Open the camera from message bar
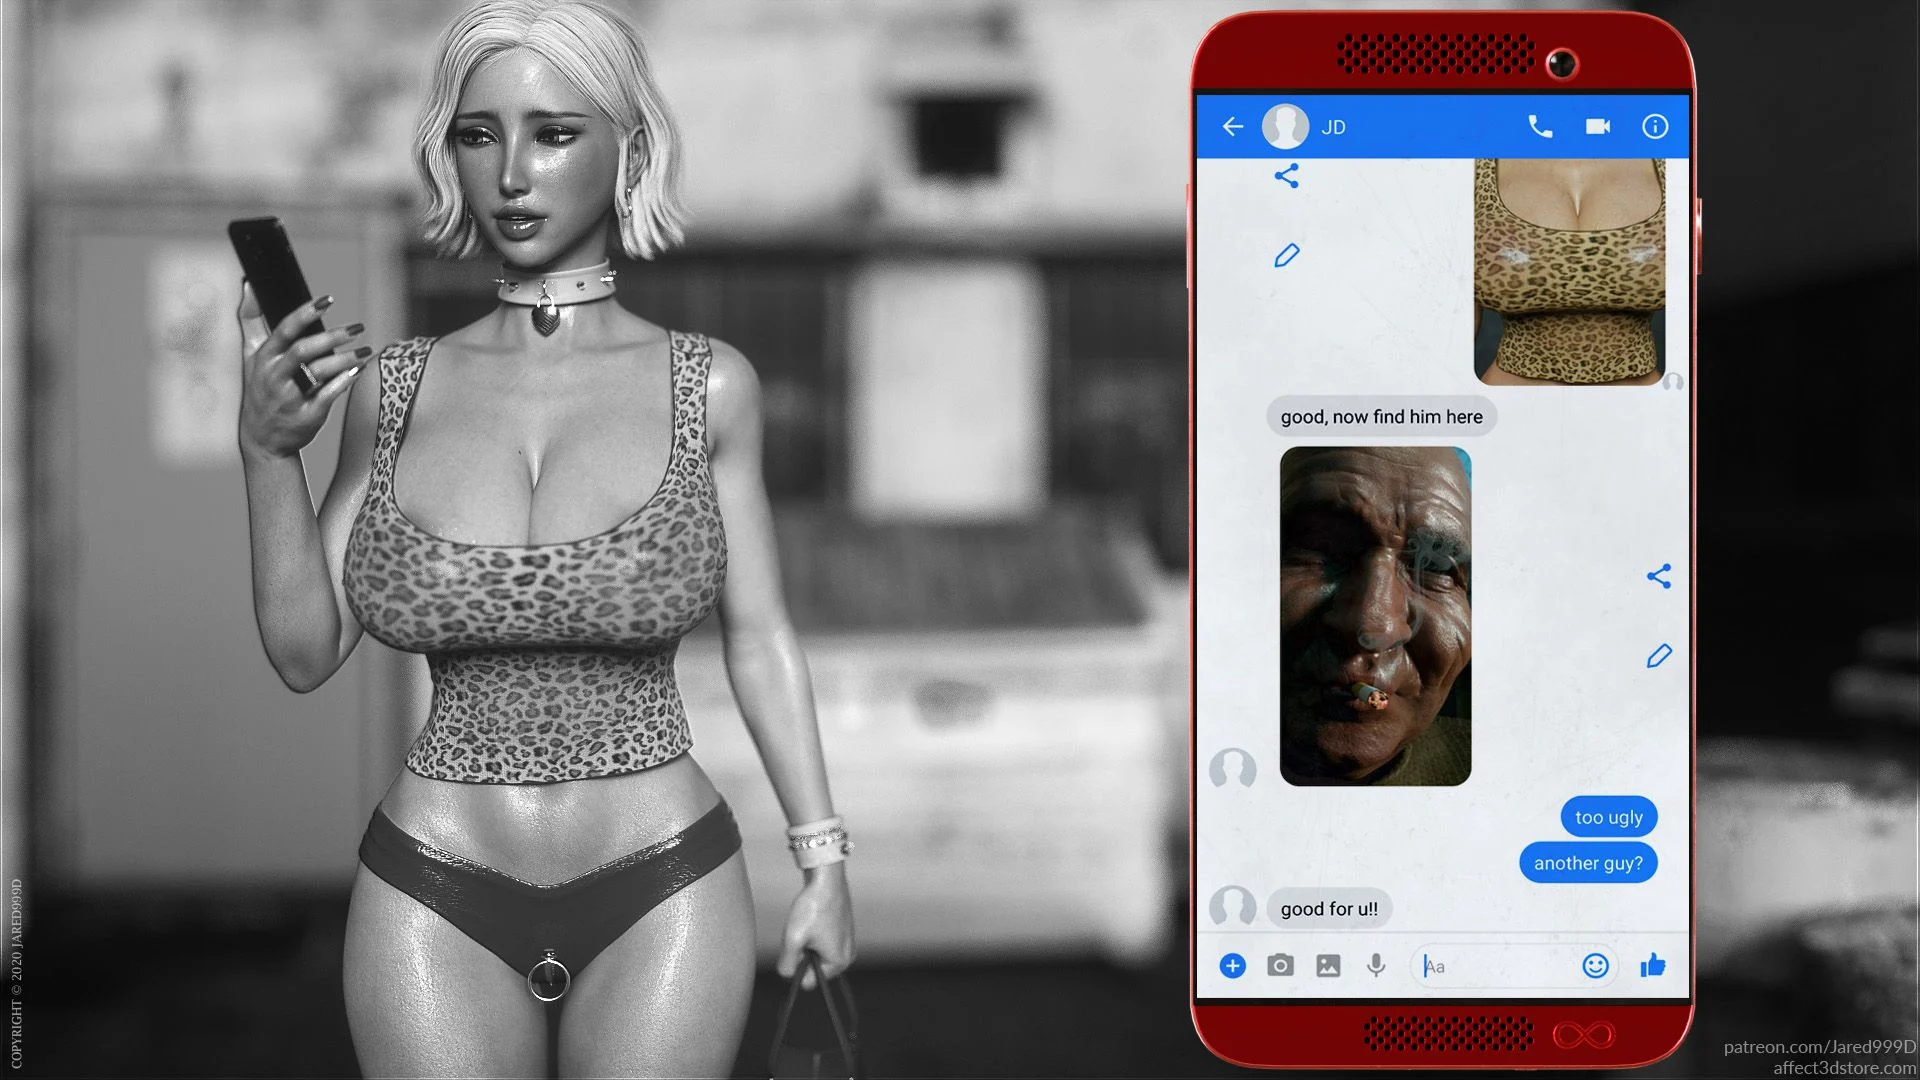Viewport: 1920px width, 1080px height. point(1280,966)
